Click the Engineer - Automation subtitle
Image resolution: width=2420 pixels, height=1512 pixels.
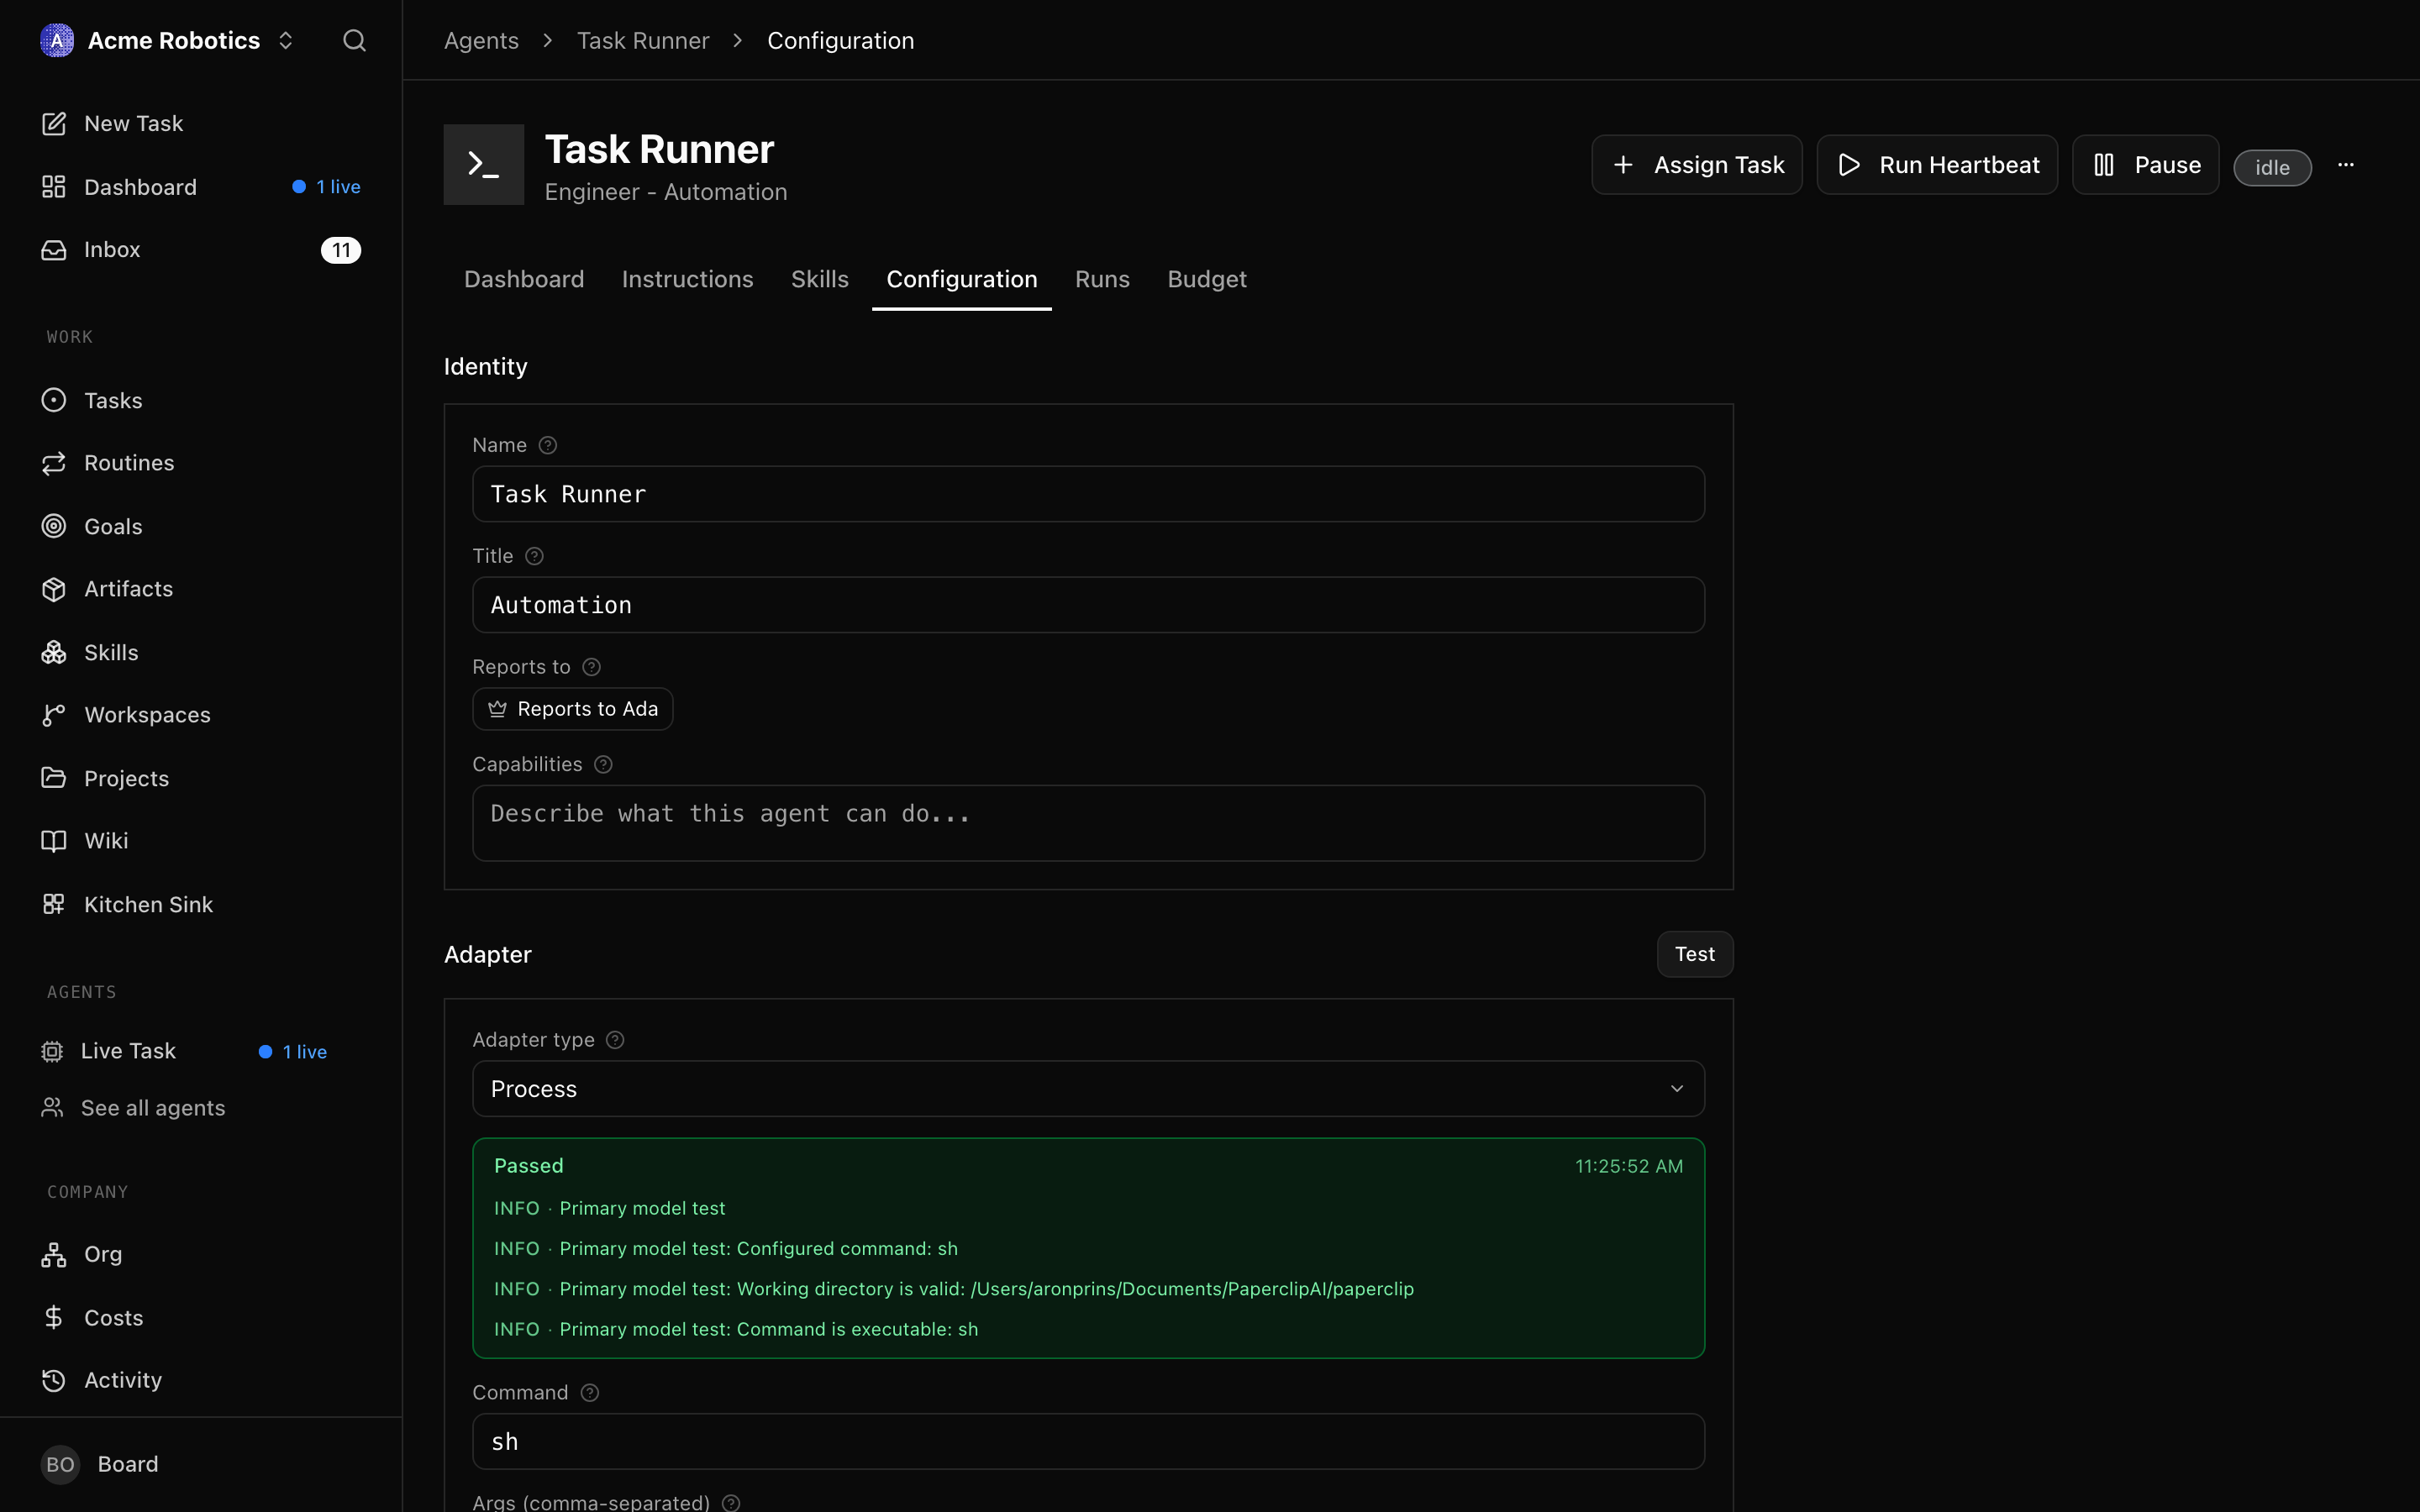[666, 192]
